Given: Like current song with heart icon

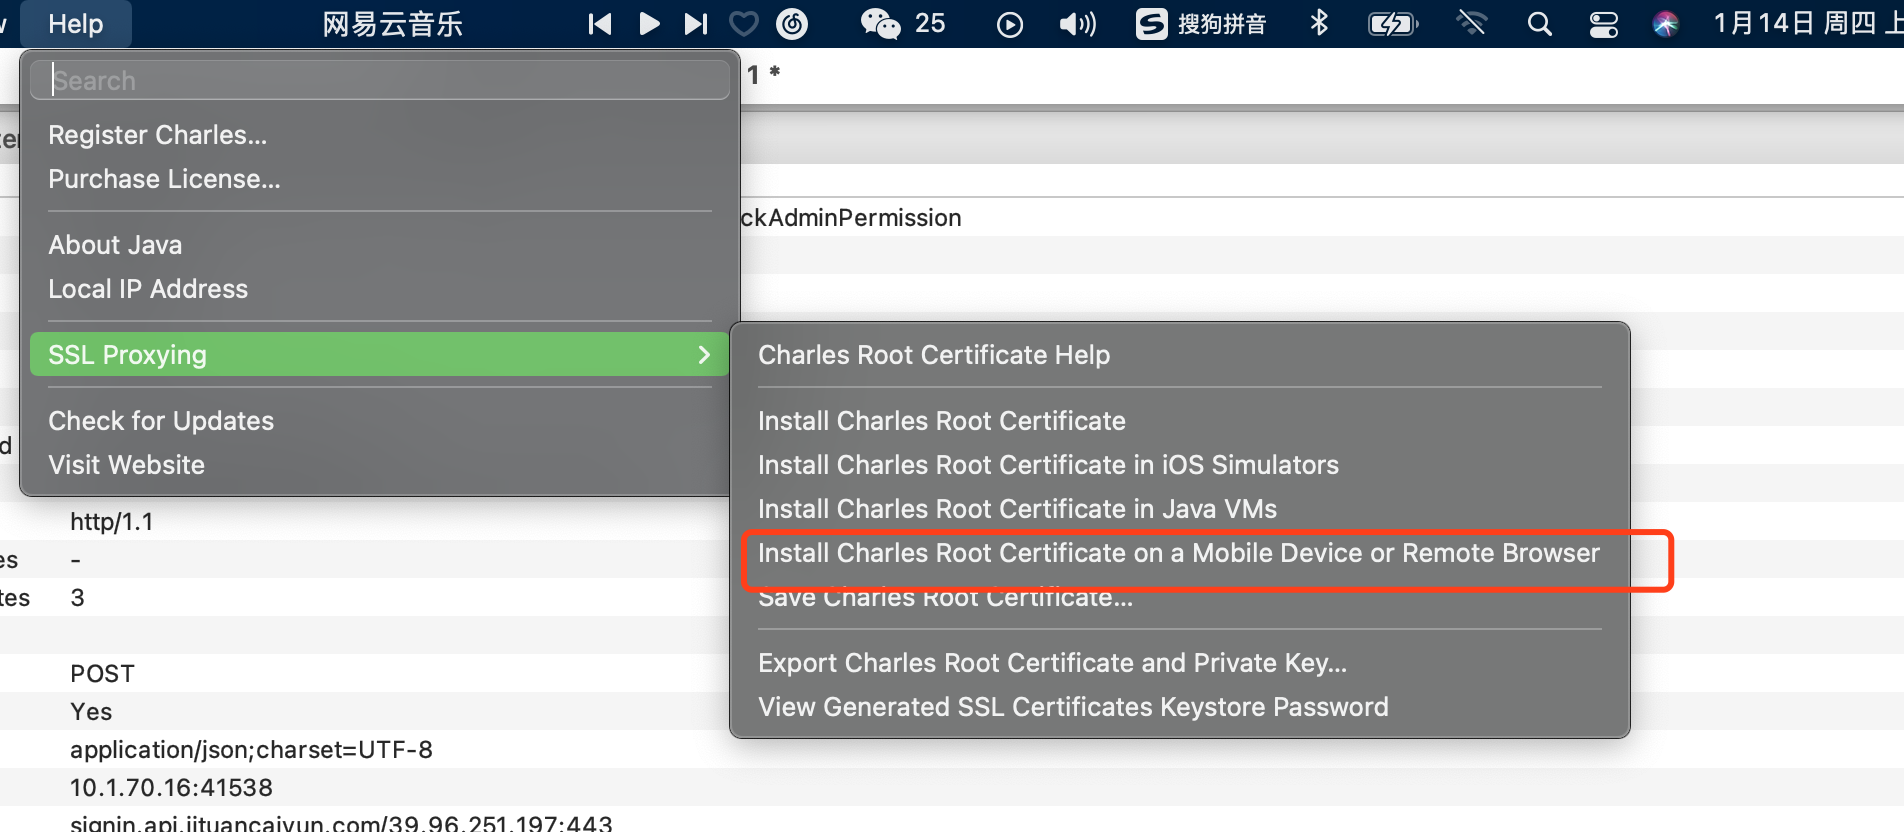Looking at the screenshot, I should click(x=743, y=23).
